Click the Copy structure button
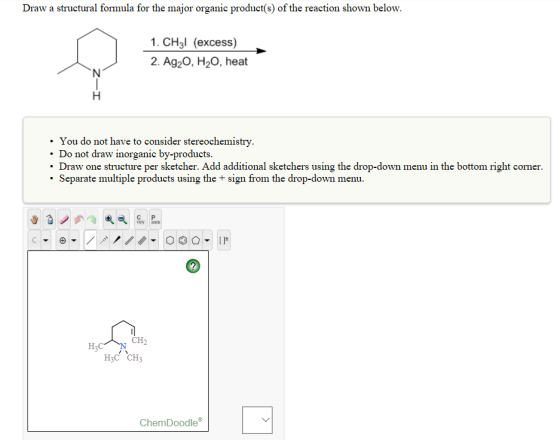Viewport: 560px width, 440px height. (140, 219)
